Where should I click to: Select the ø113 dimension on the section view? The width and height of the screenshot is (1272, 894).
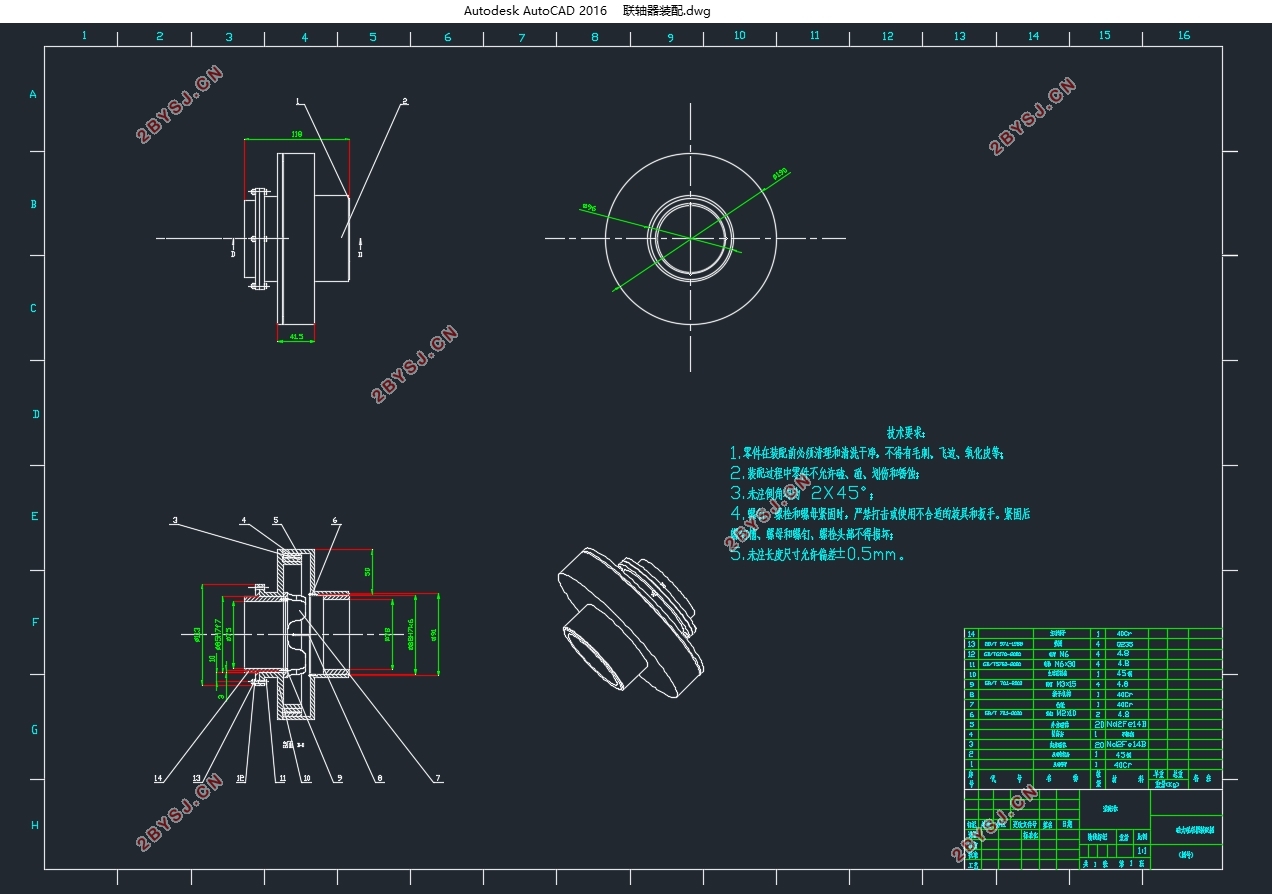[x=198, y=634]
